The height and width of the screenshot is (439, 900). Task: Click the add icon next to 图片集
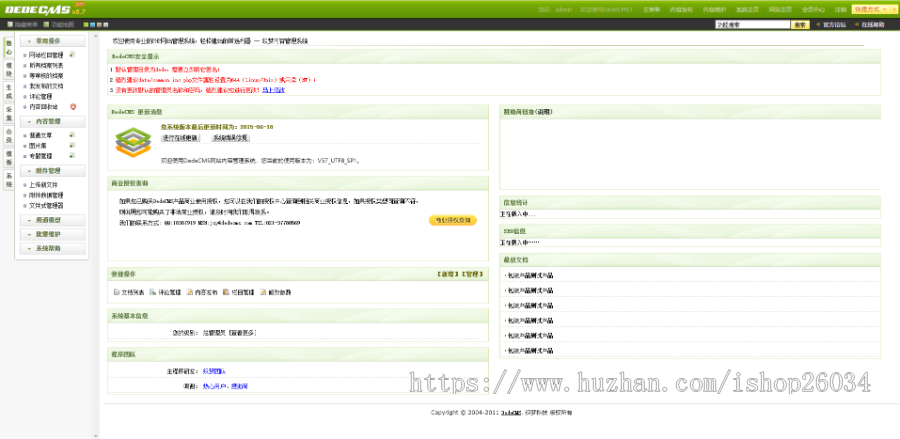click(x=72, y=145)
